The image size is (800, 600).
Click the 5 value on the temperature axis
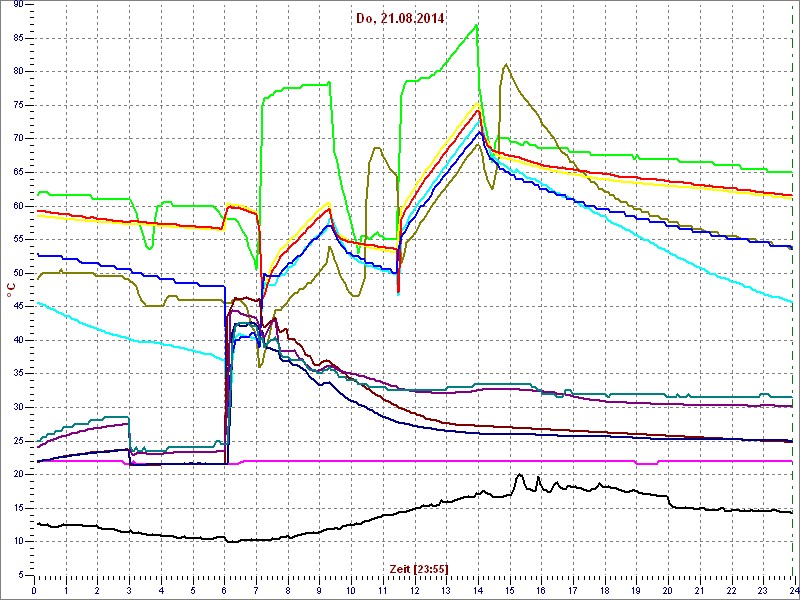click(x=21, y=575)
